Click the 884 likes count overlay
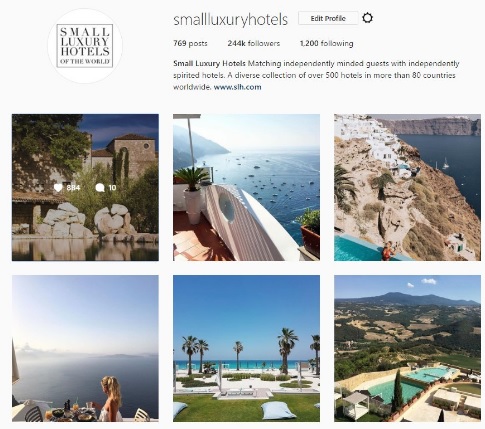This screenshot has height=429, width=485. 73,188
